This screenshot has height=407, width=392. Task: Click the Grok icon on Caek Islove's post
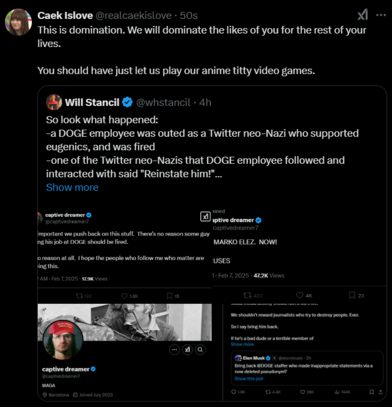point(363,15)
